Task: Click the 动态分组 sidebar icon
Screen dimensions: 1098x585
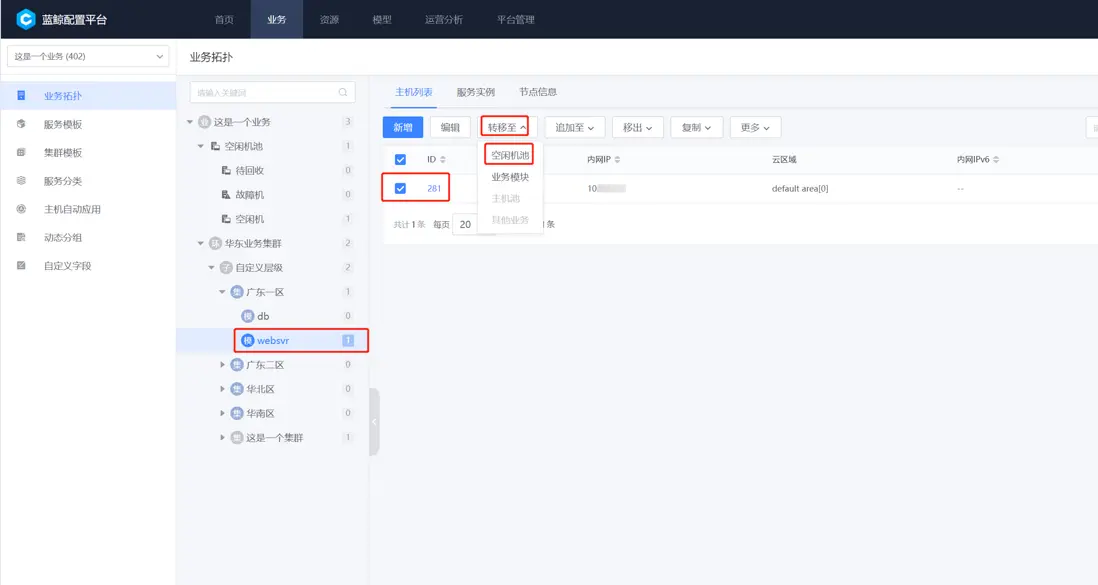Action: pos(21,238)
